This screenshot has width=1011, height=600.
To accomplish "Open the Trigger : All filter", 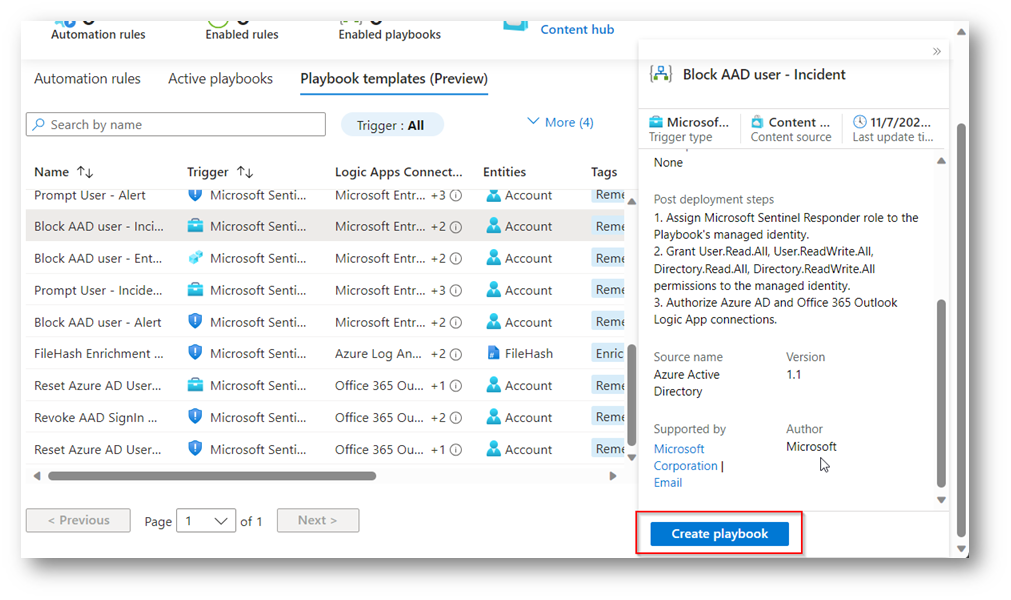I will coord(391,125).
